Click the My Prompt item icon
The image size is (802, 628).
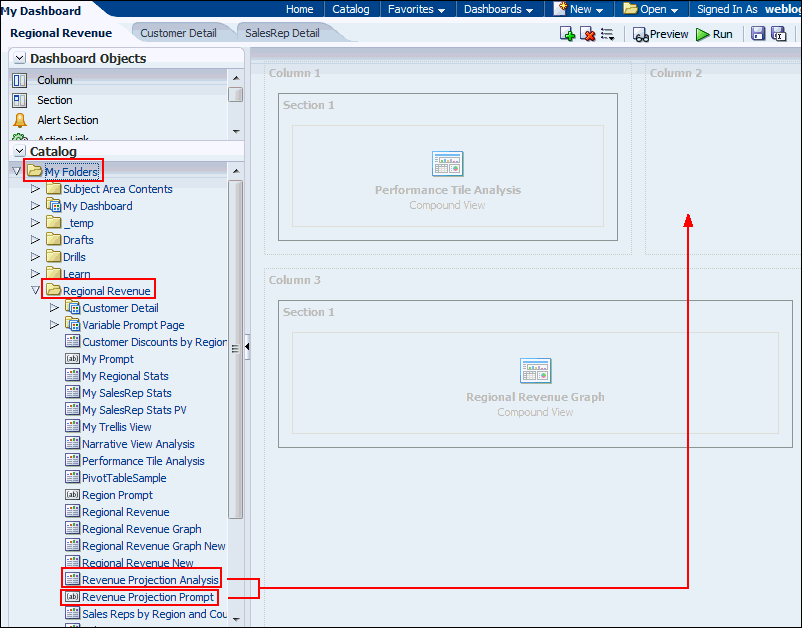[73, 358]
